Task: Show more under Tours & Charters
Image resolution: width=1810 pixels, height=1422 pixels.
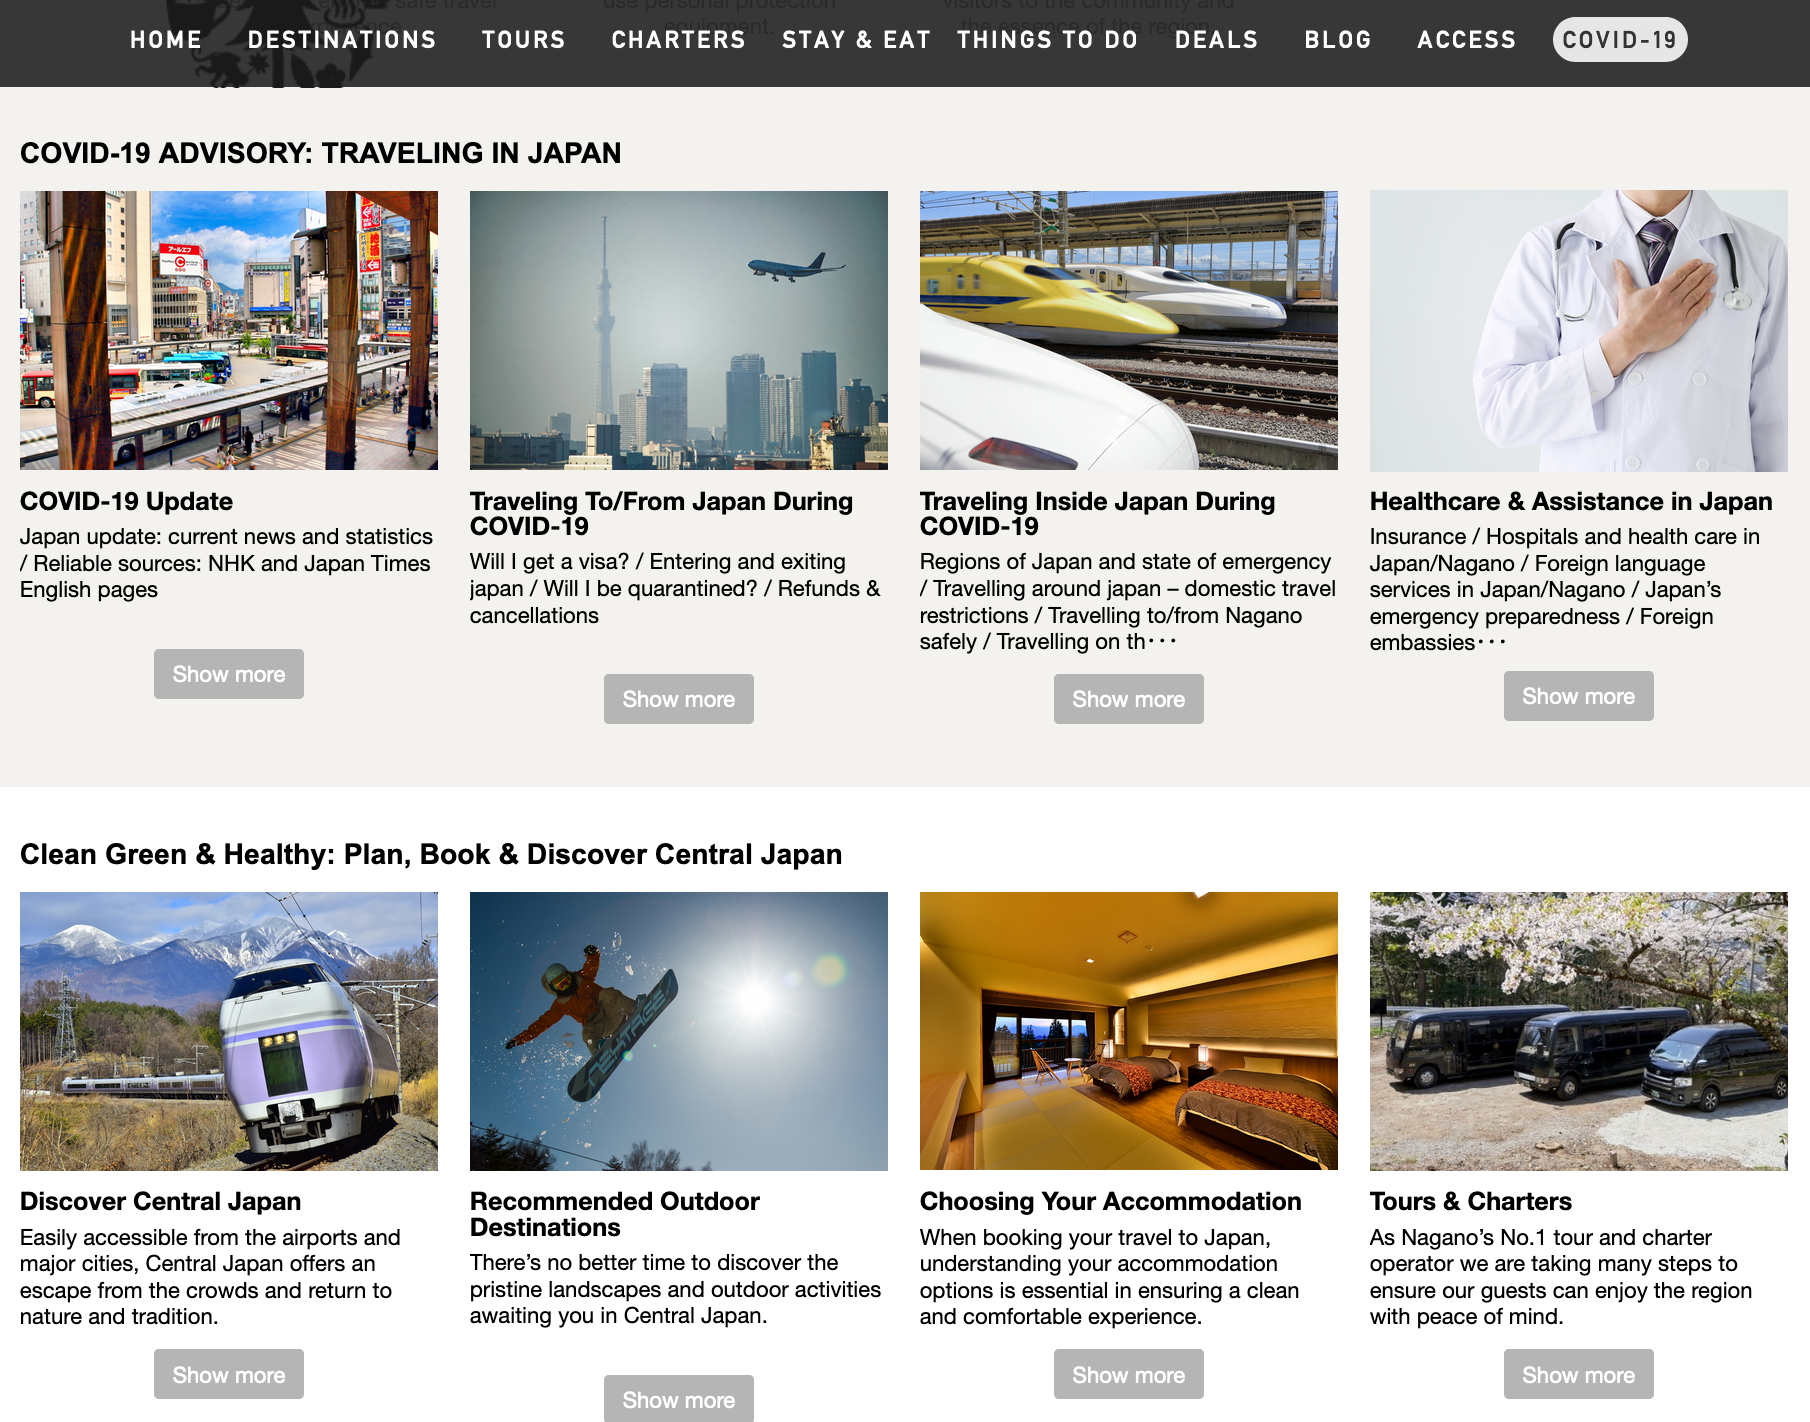Action: tap(1578, 1375)
